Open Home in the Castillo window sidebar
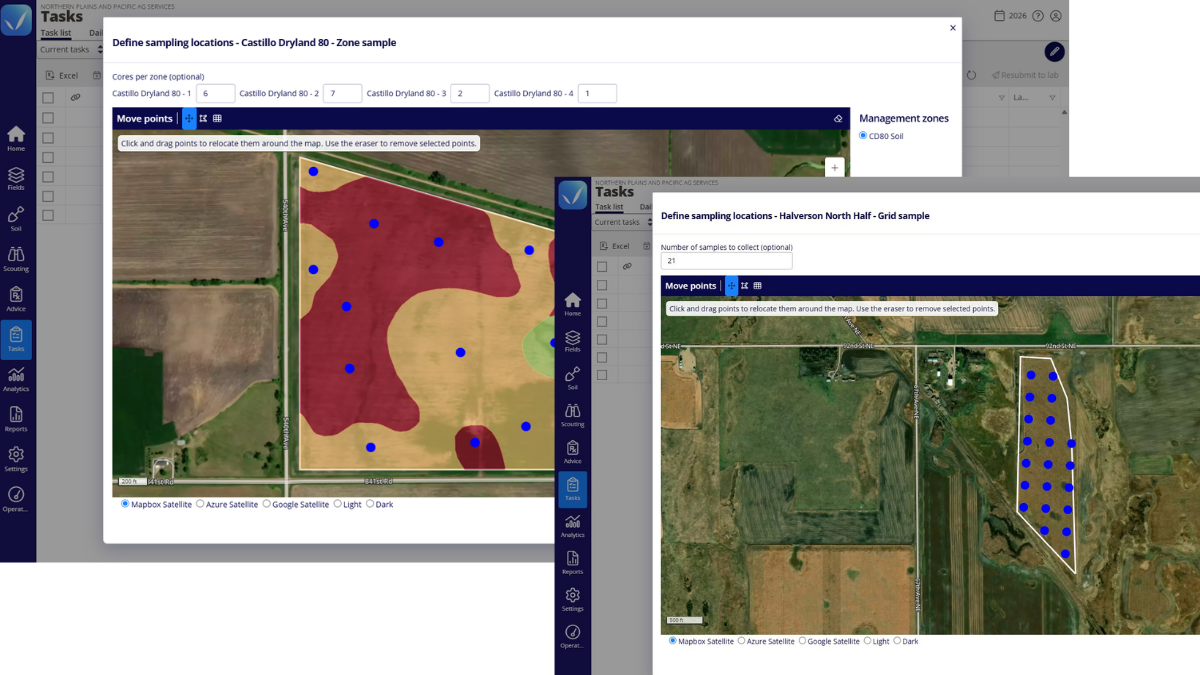Image resolution: width=1200 pixels, height=675 pixels. click(16, 139)
